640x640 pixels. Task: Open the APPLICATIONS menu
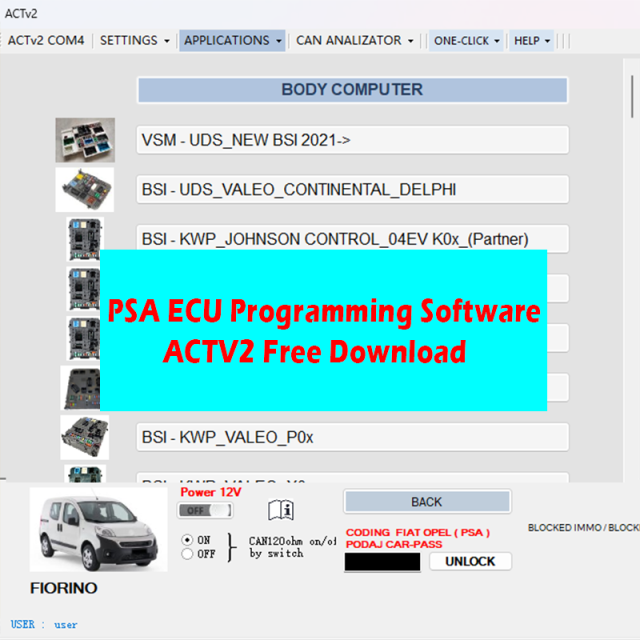232,41
